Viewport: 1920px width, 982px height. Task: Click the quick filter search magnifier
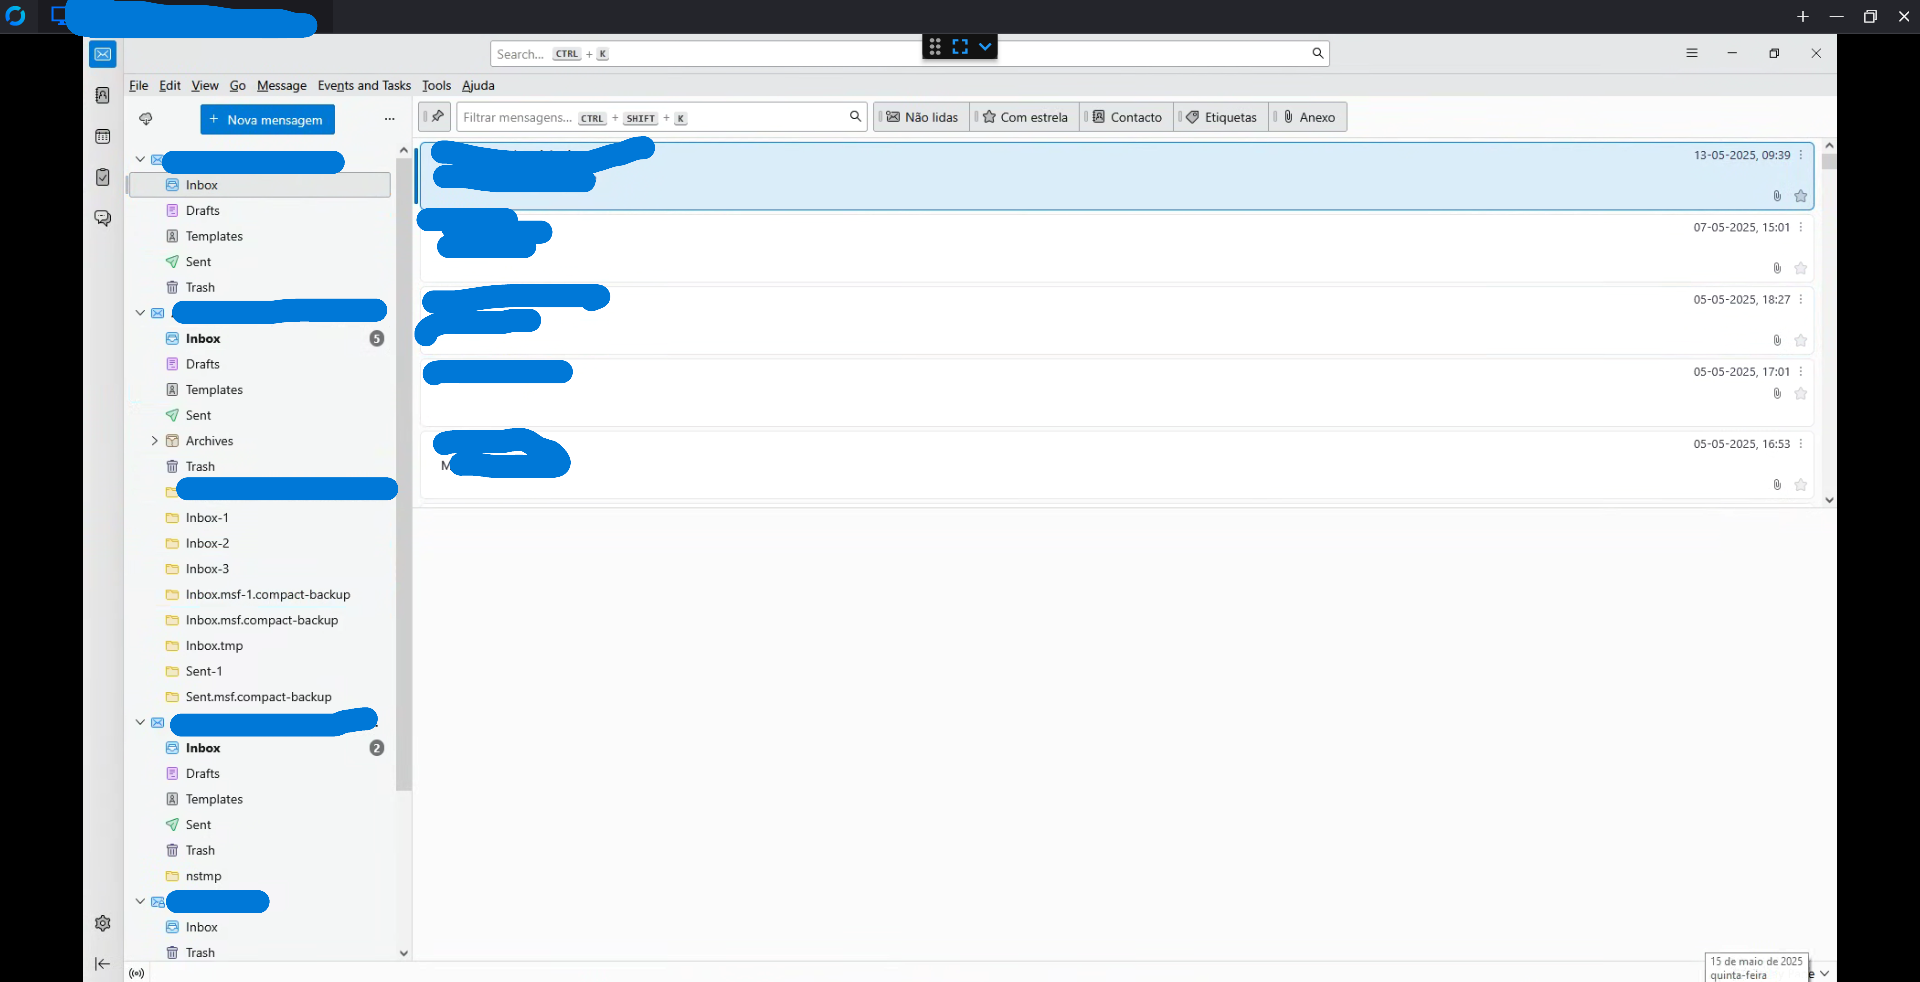click(855, 117)
